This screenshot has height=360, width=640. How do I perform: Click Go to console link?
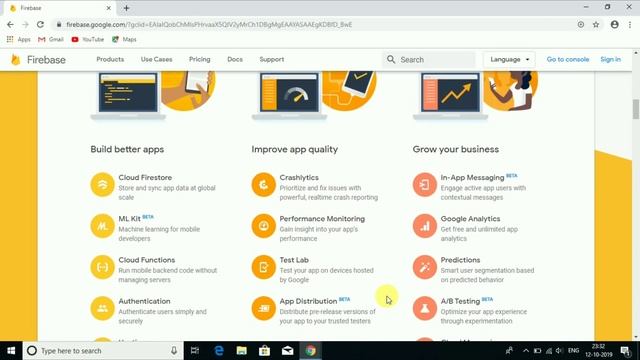(568, 59)
